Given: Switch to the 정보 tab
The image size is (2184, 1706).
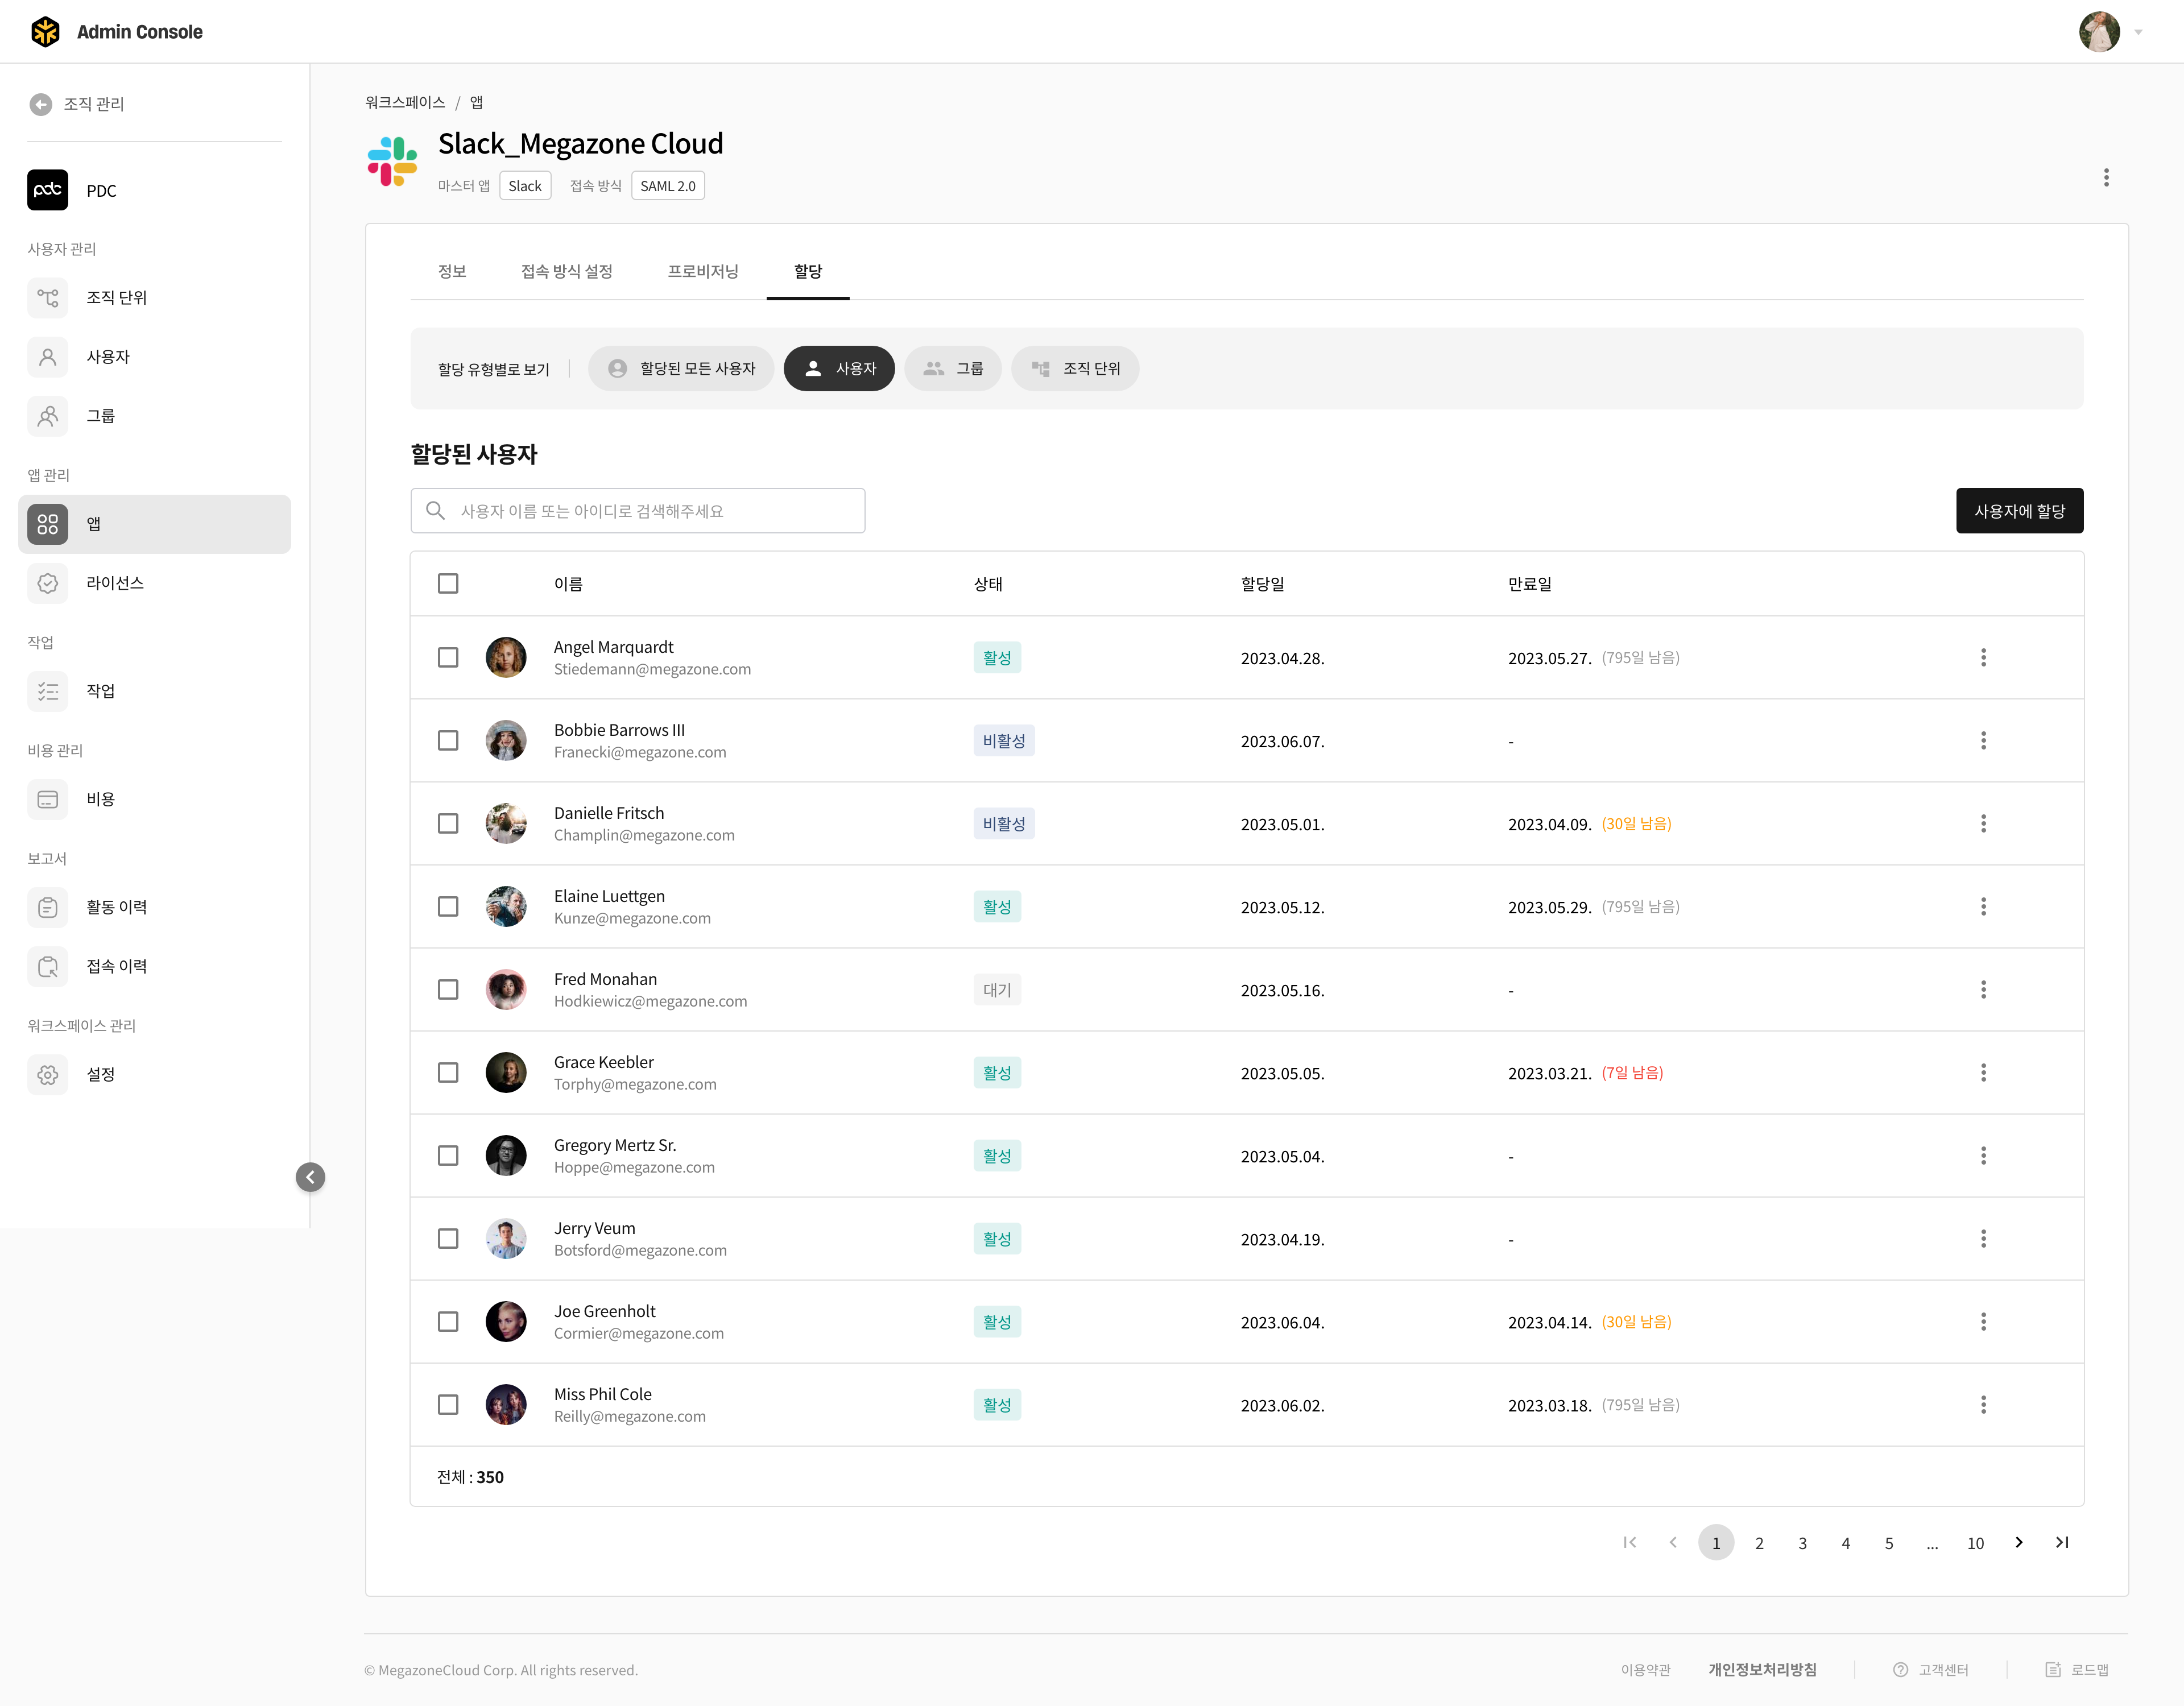Looking at the screenshot, I should pos(452,271).
